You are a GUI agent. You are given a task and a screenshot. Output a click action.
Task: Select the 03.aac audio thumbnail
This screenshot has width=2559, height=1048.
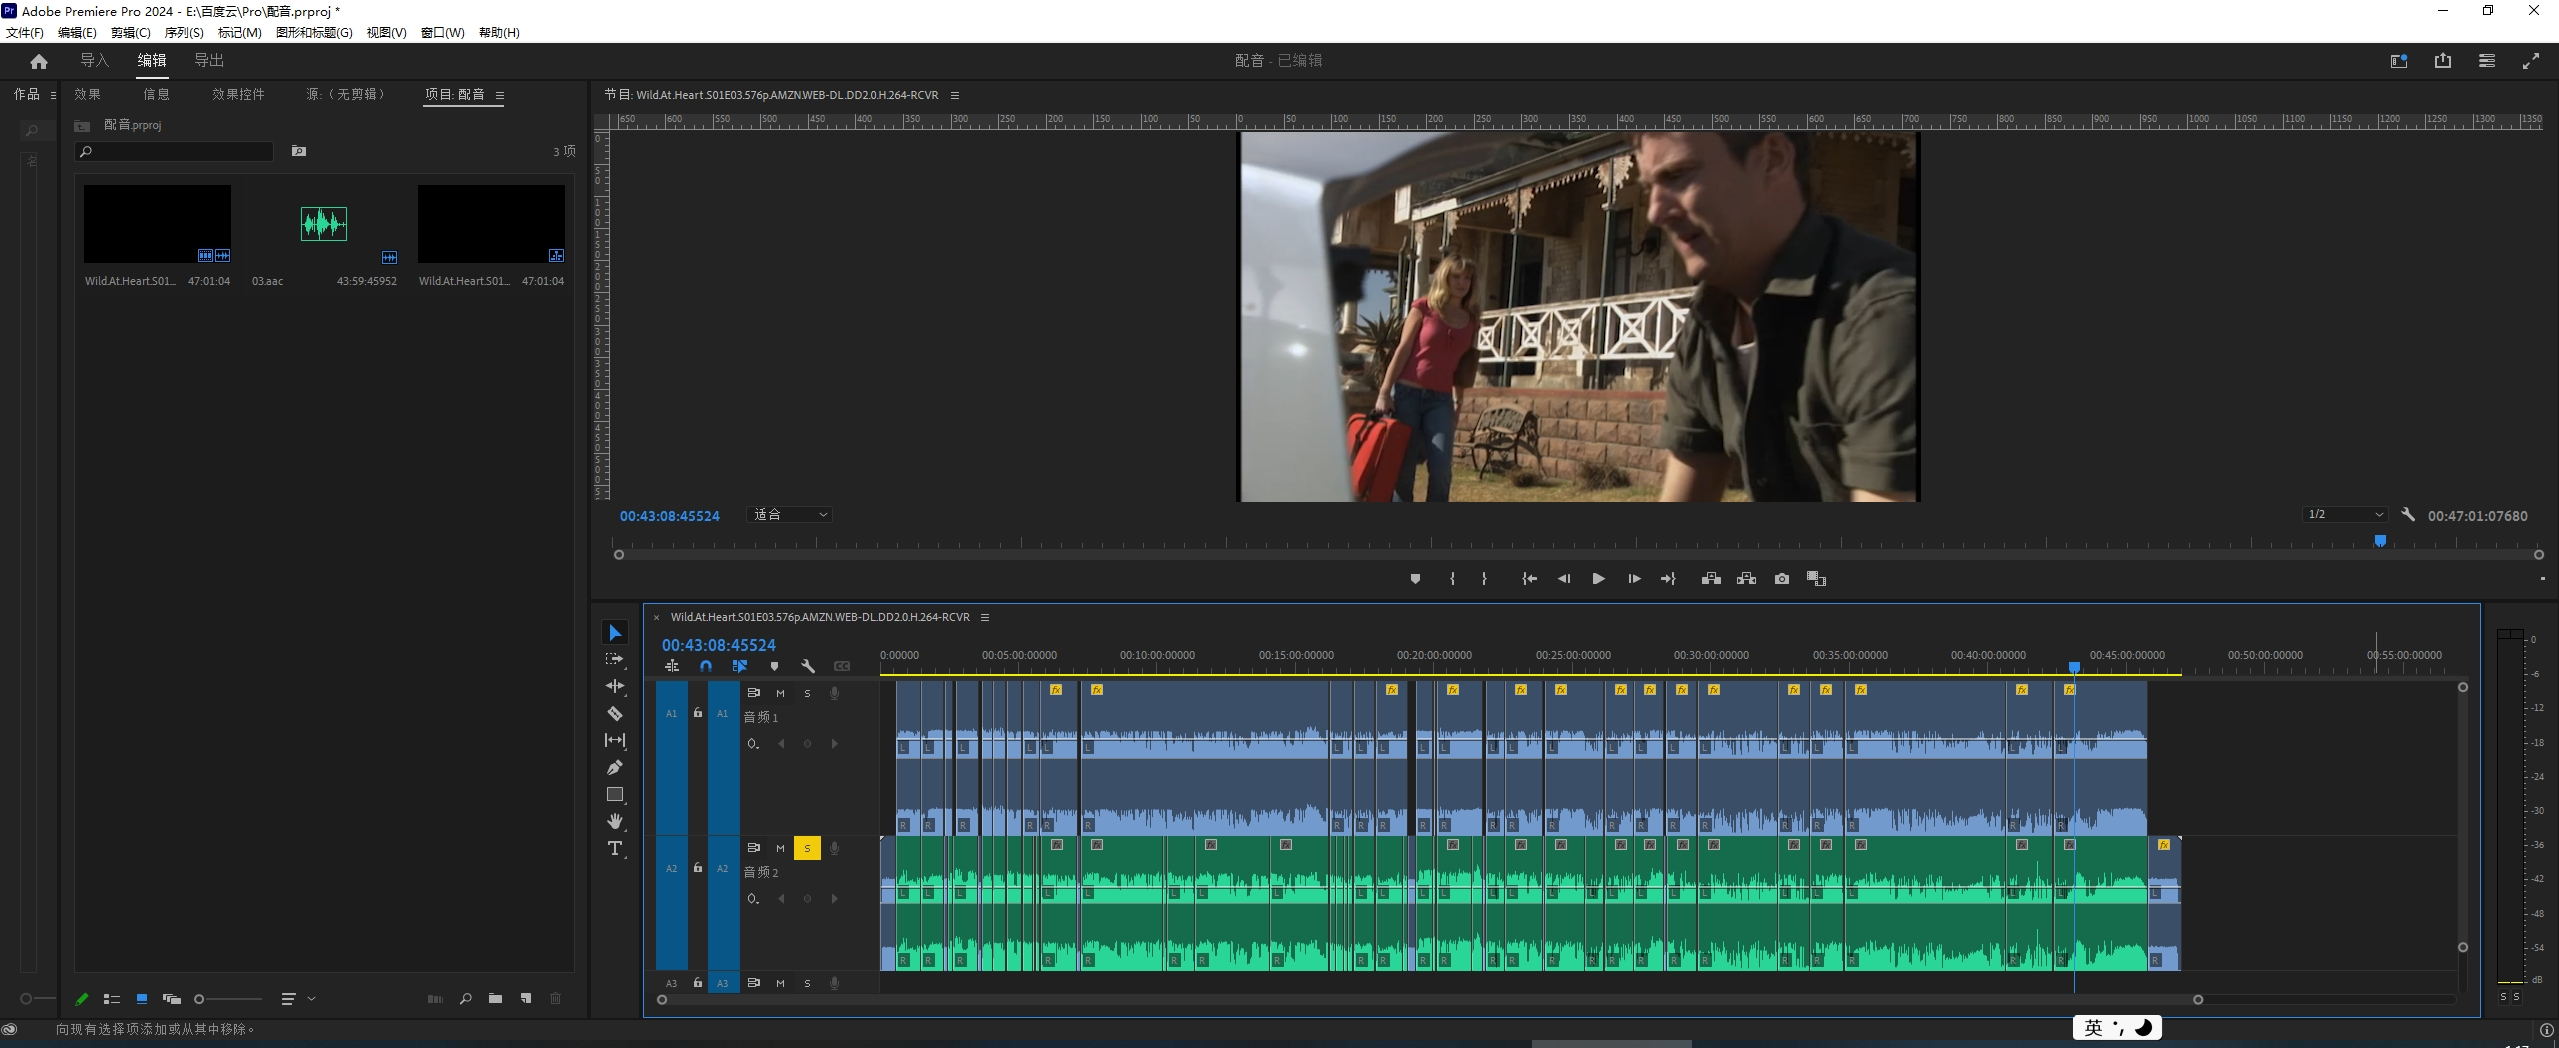[324, 224]
